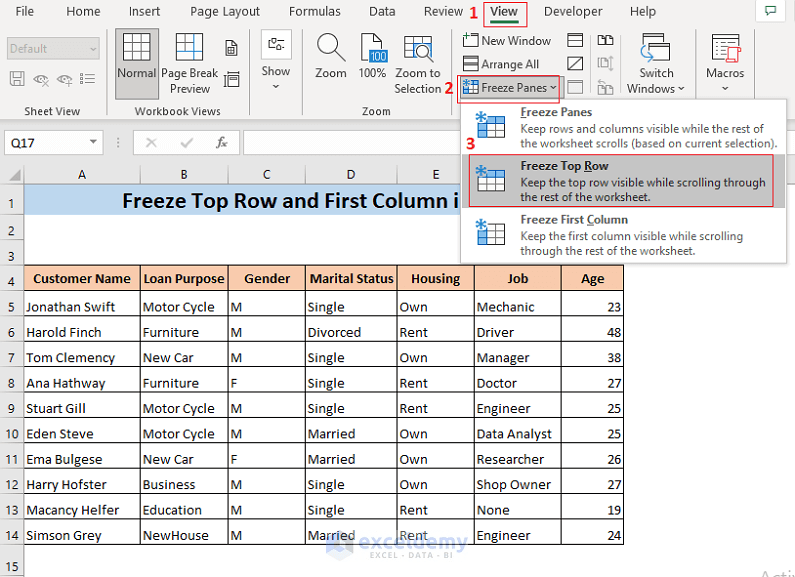Click Reset Window Position icon
Screen dimensions: 795x577
pyautogui.click(x=605, y=87)
